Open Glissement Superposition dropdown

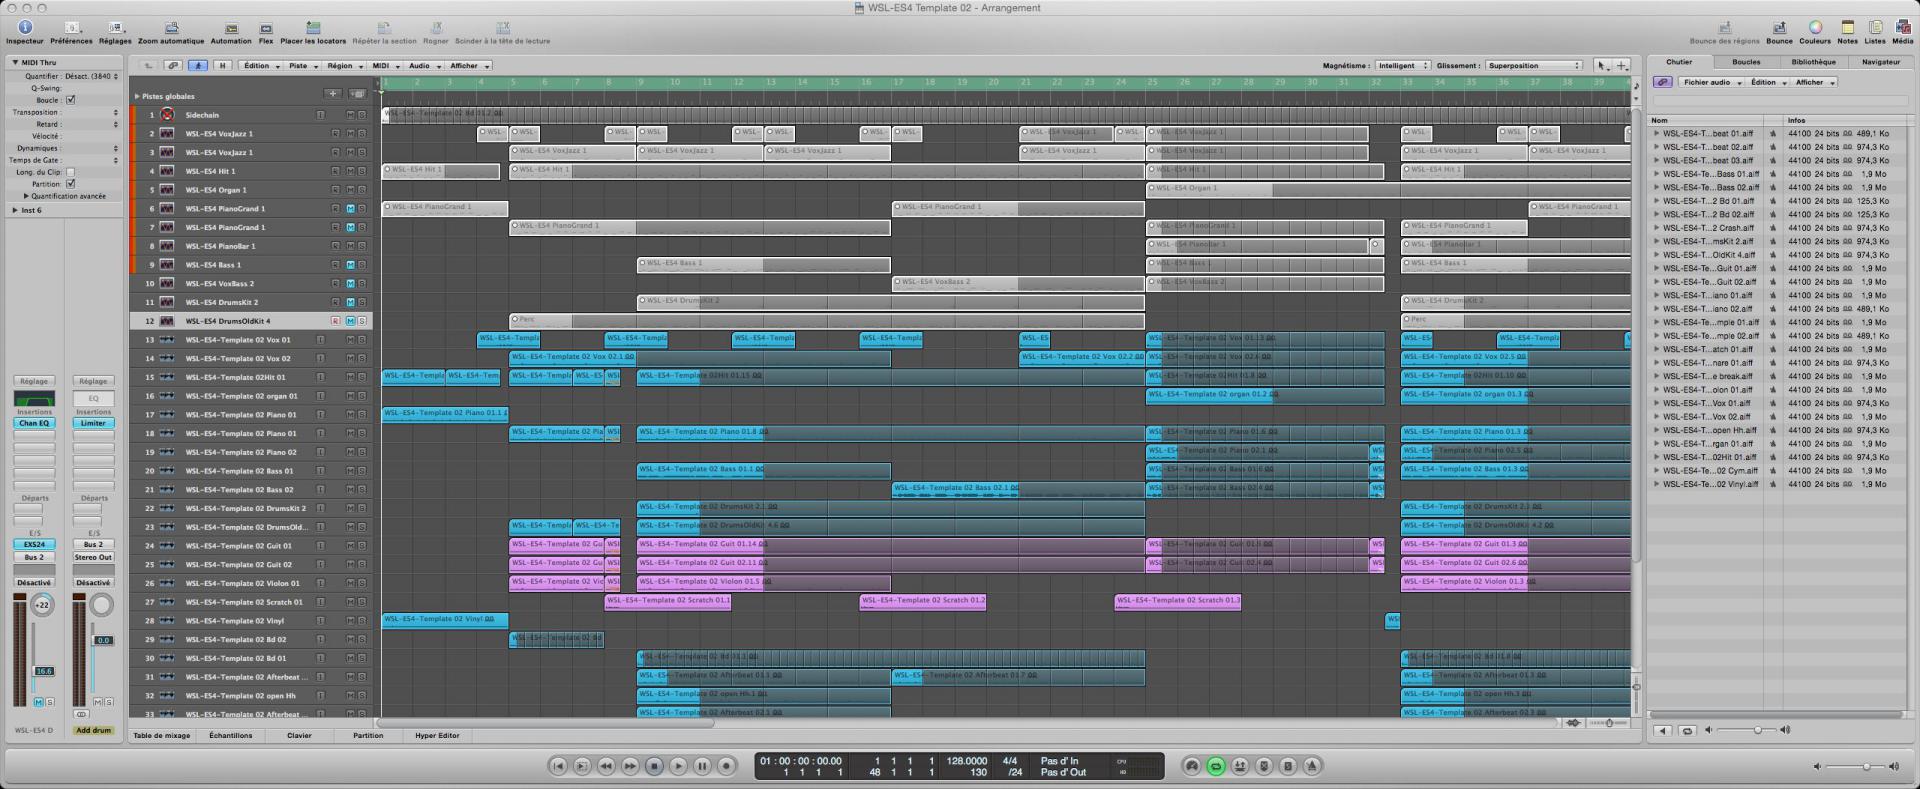(x=1533, y=66)
